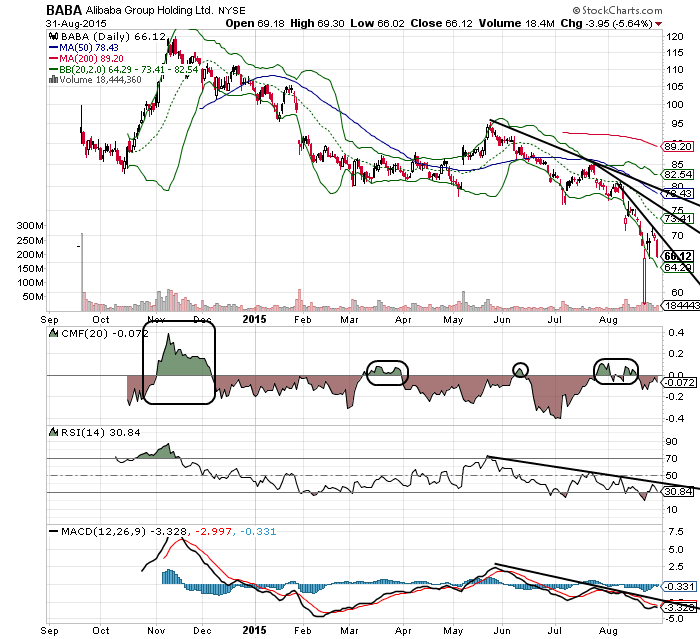Click the Alibaba Group Holding Ltd. name
Screen dimensions: 700x639
tap(149, 10)
